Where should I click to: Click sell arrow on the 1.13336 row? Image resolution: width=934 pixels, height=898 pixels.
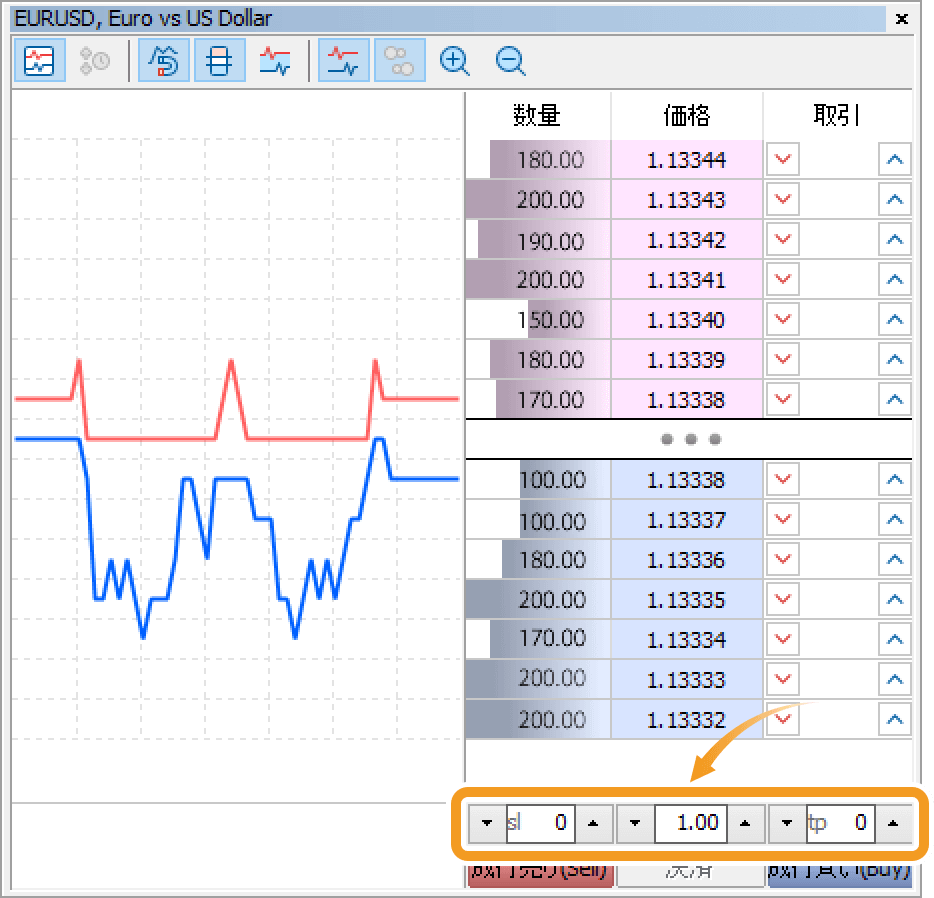point(782,559)
